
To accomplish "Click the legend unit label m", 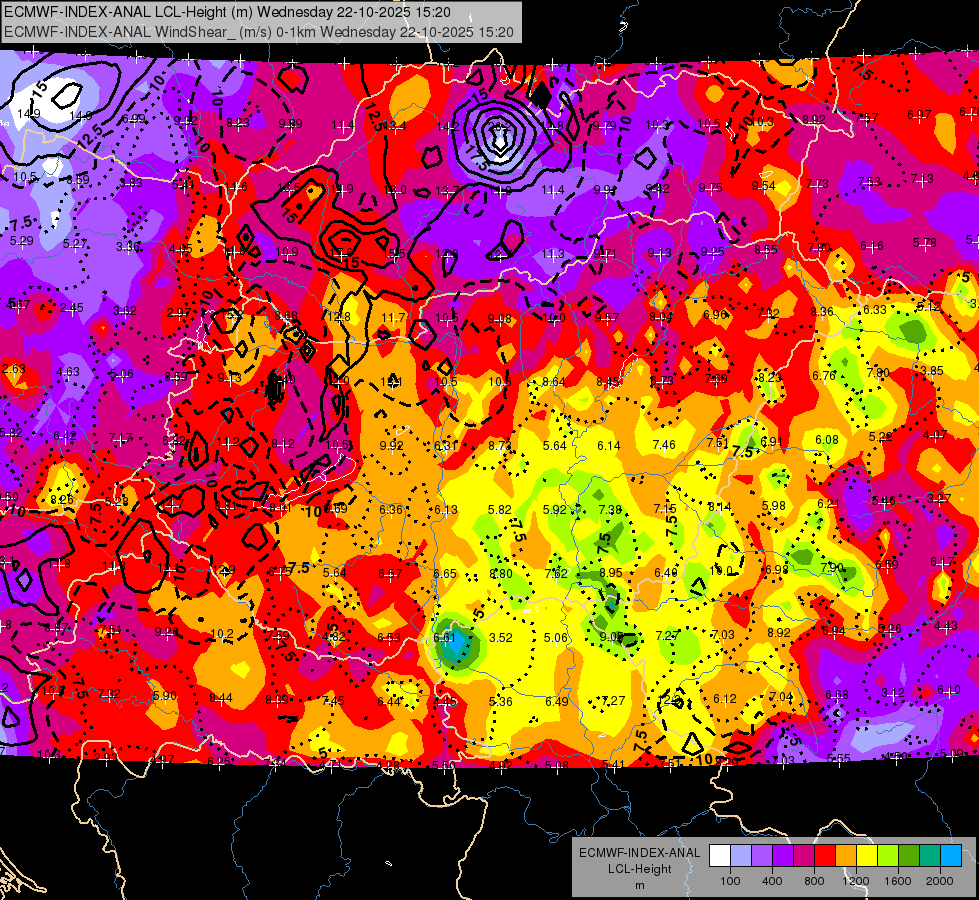I will (x=639, y=886).
